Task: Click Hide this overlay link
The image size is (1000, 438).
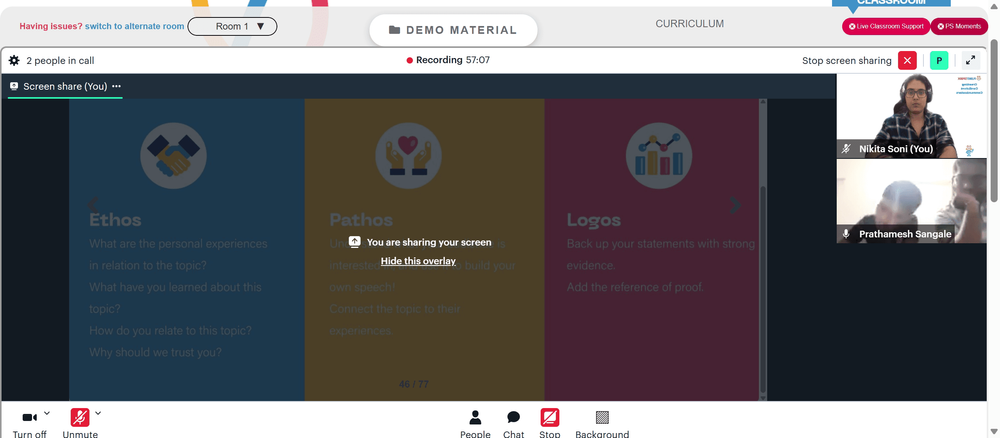Action: (x=418, y=261)
